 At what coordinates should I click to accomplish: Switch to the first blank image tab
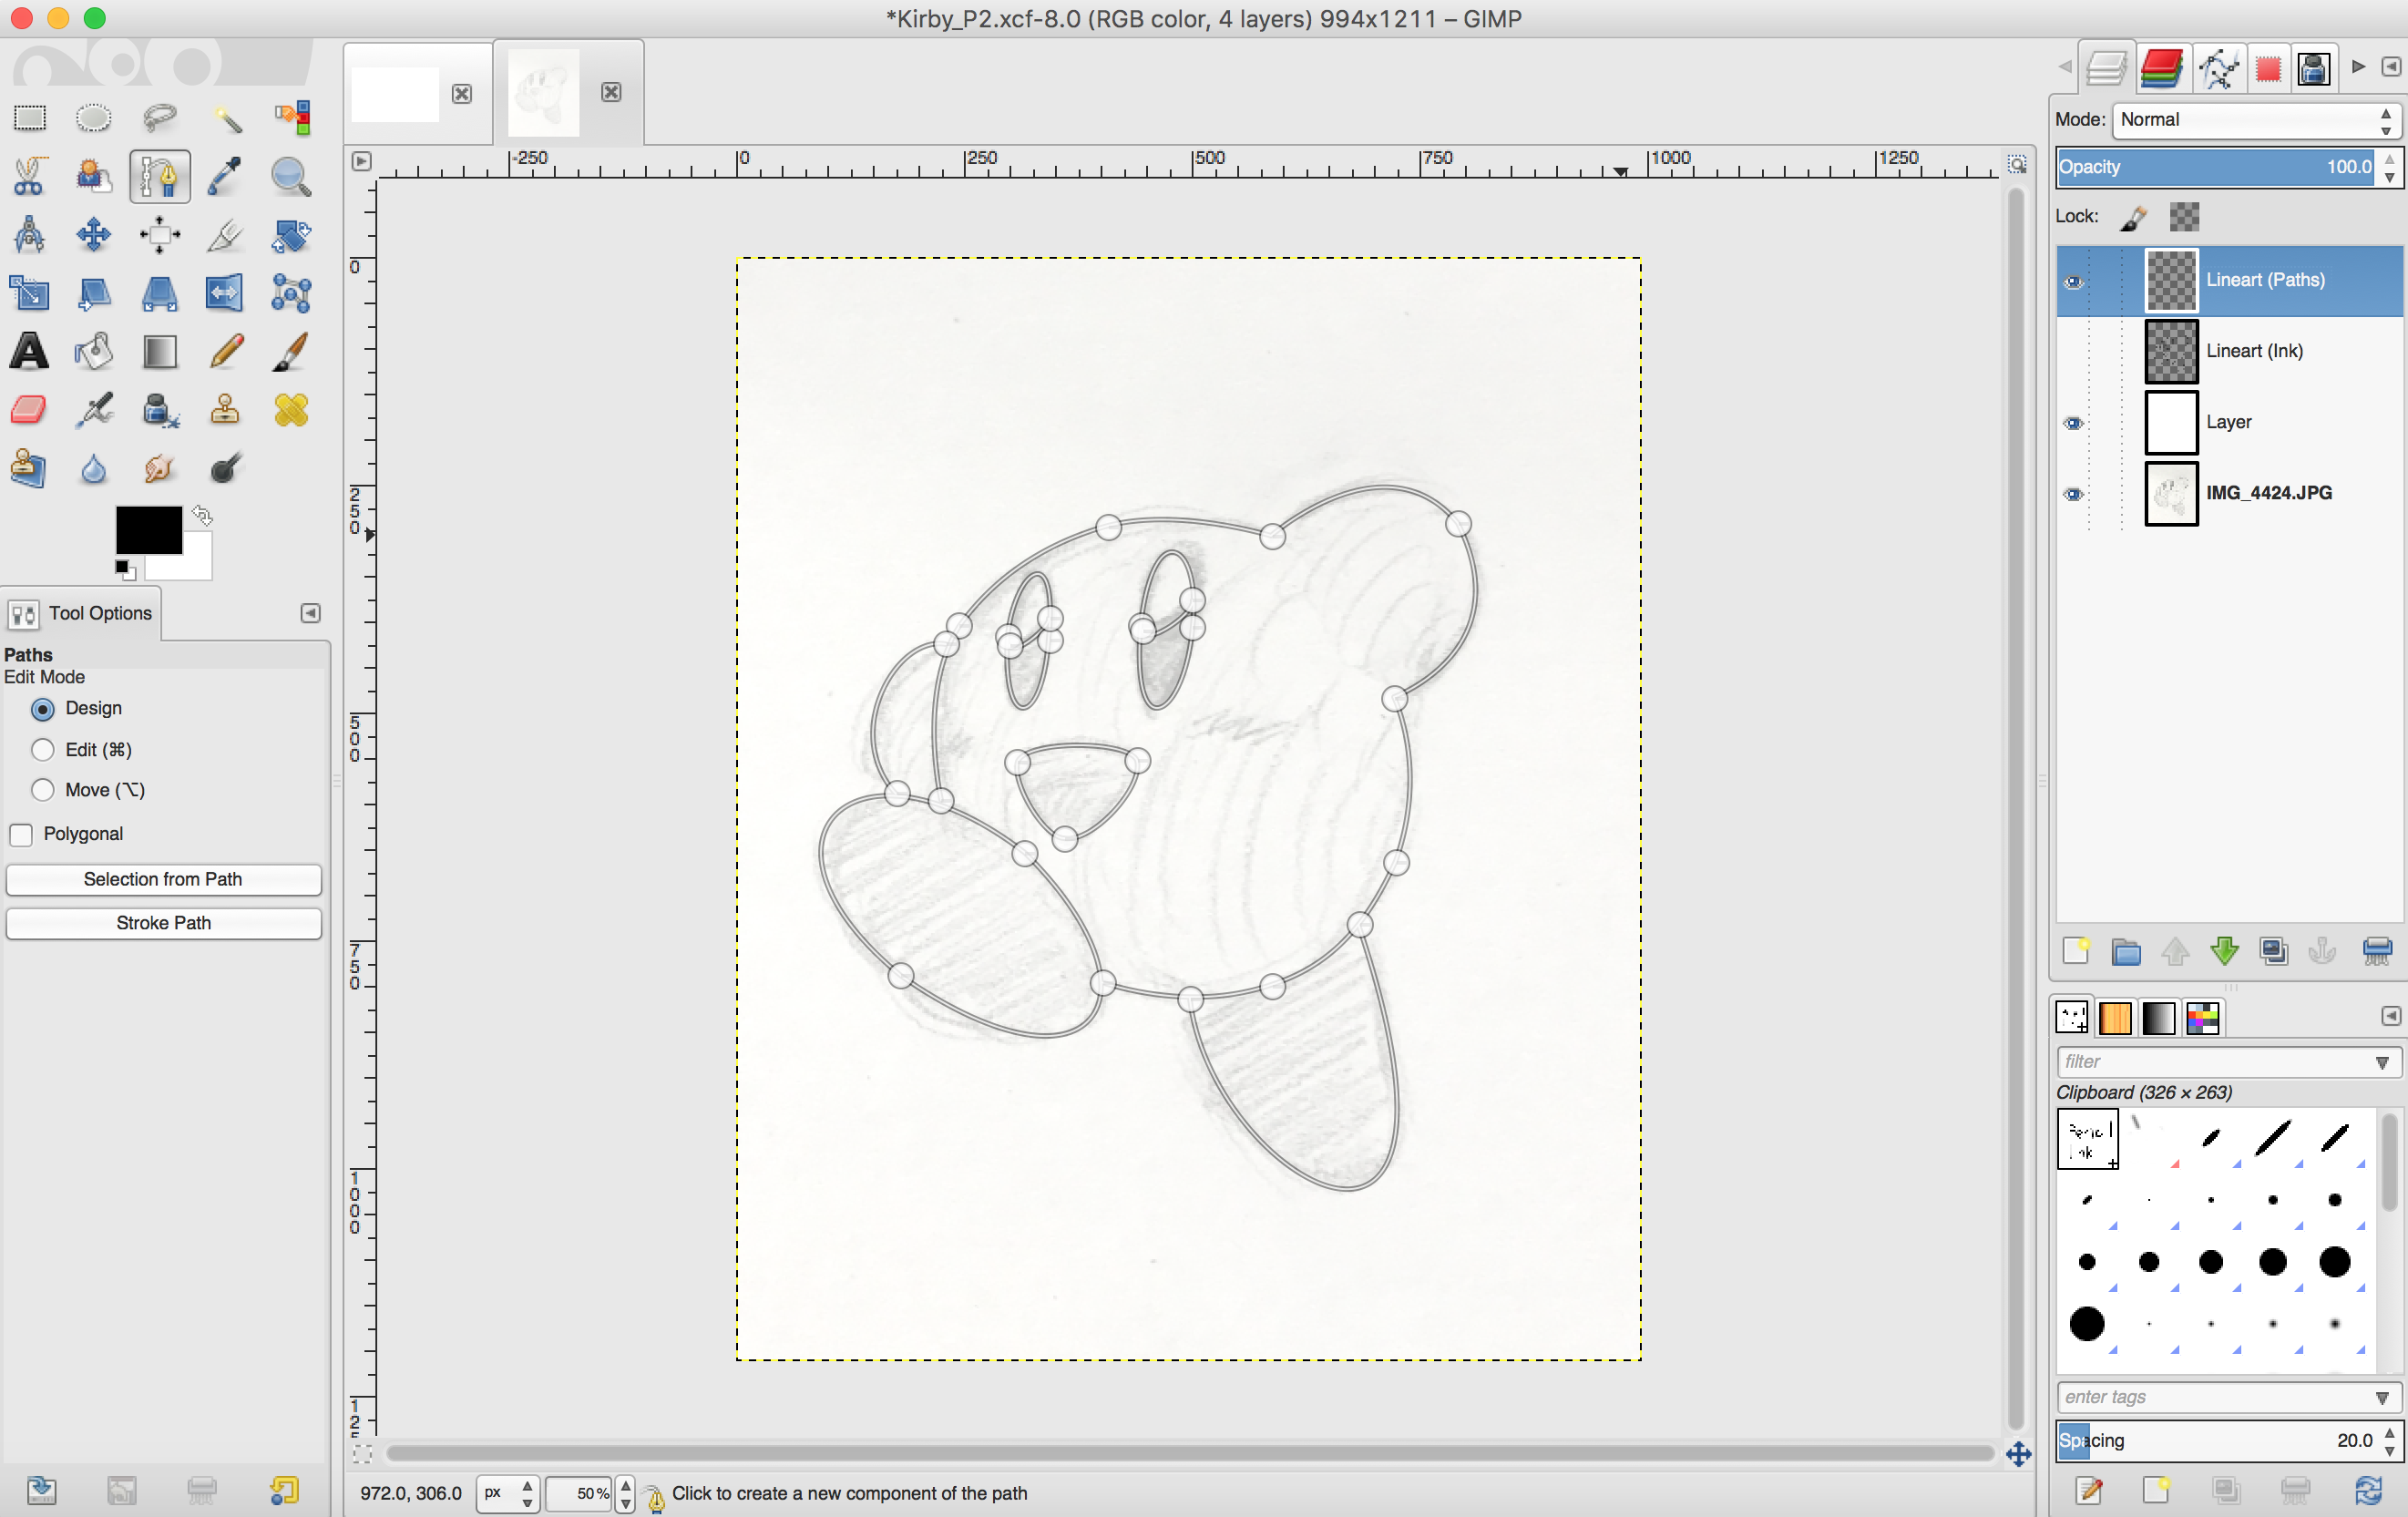396,94
